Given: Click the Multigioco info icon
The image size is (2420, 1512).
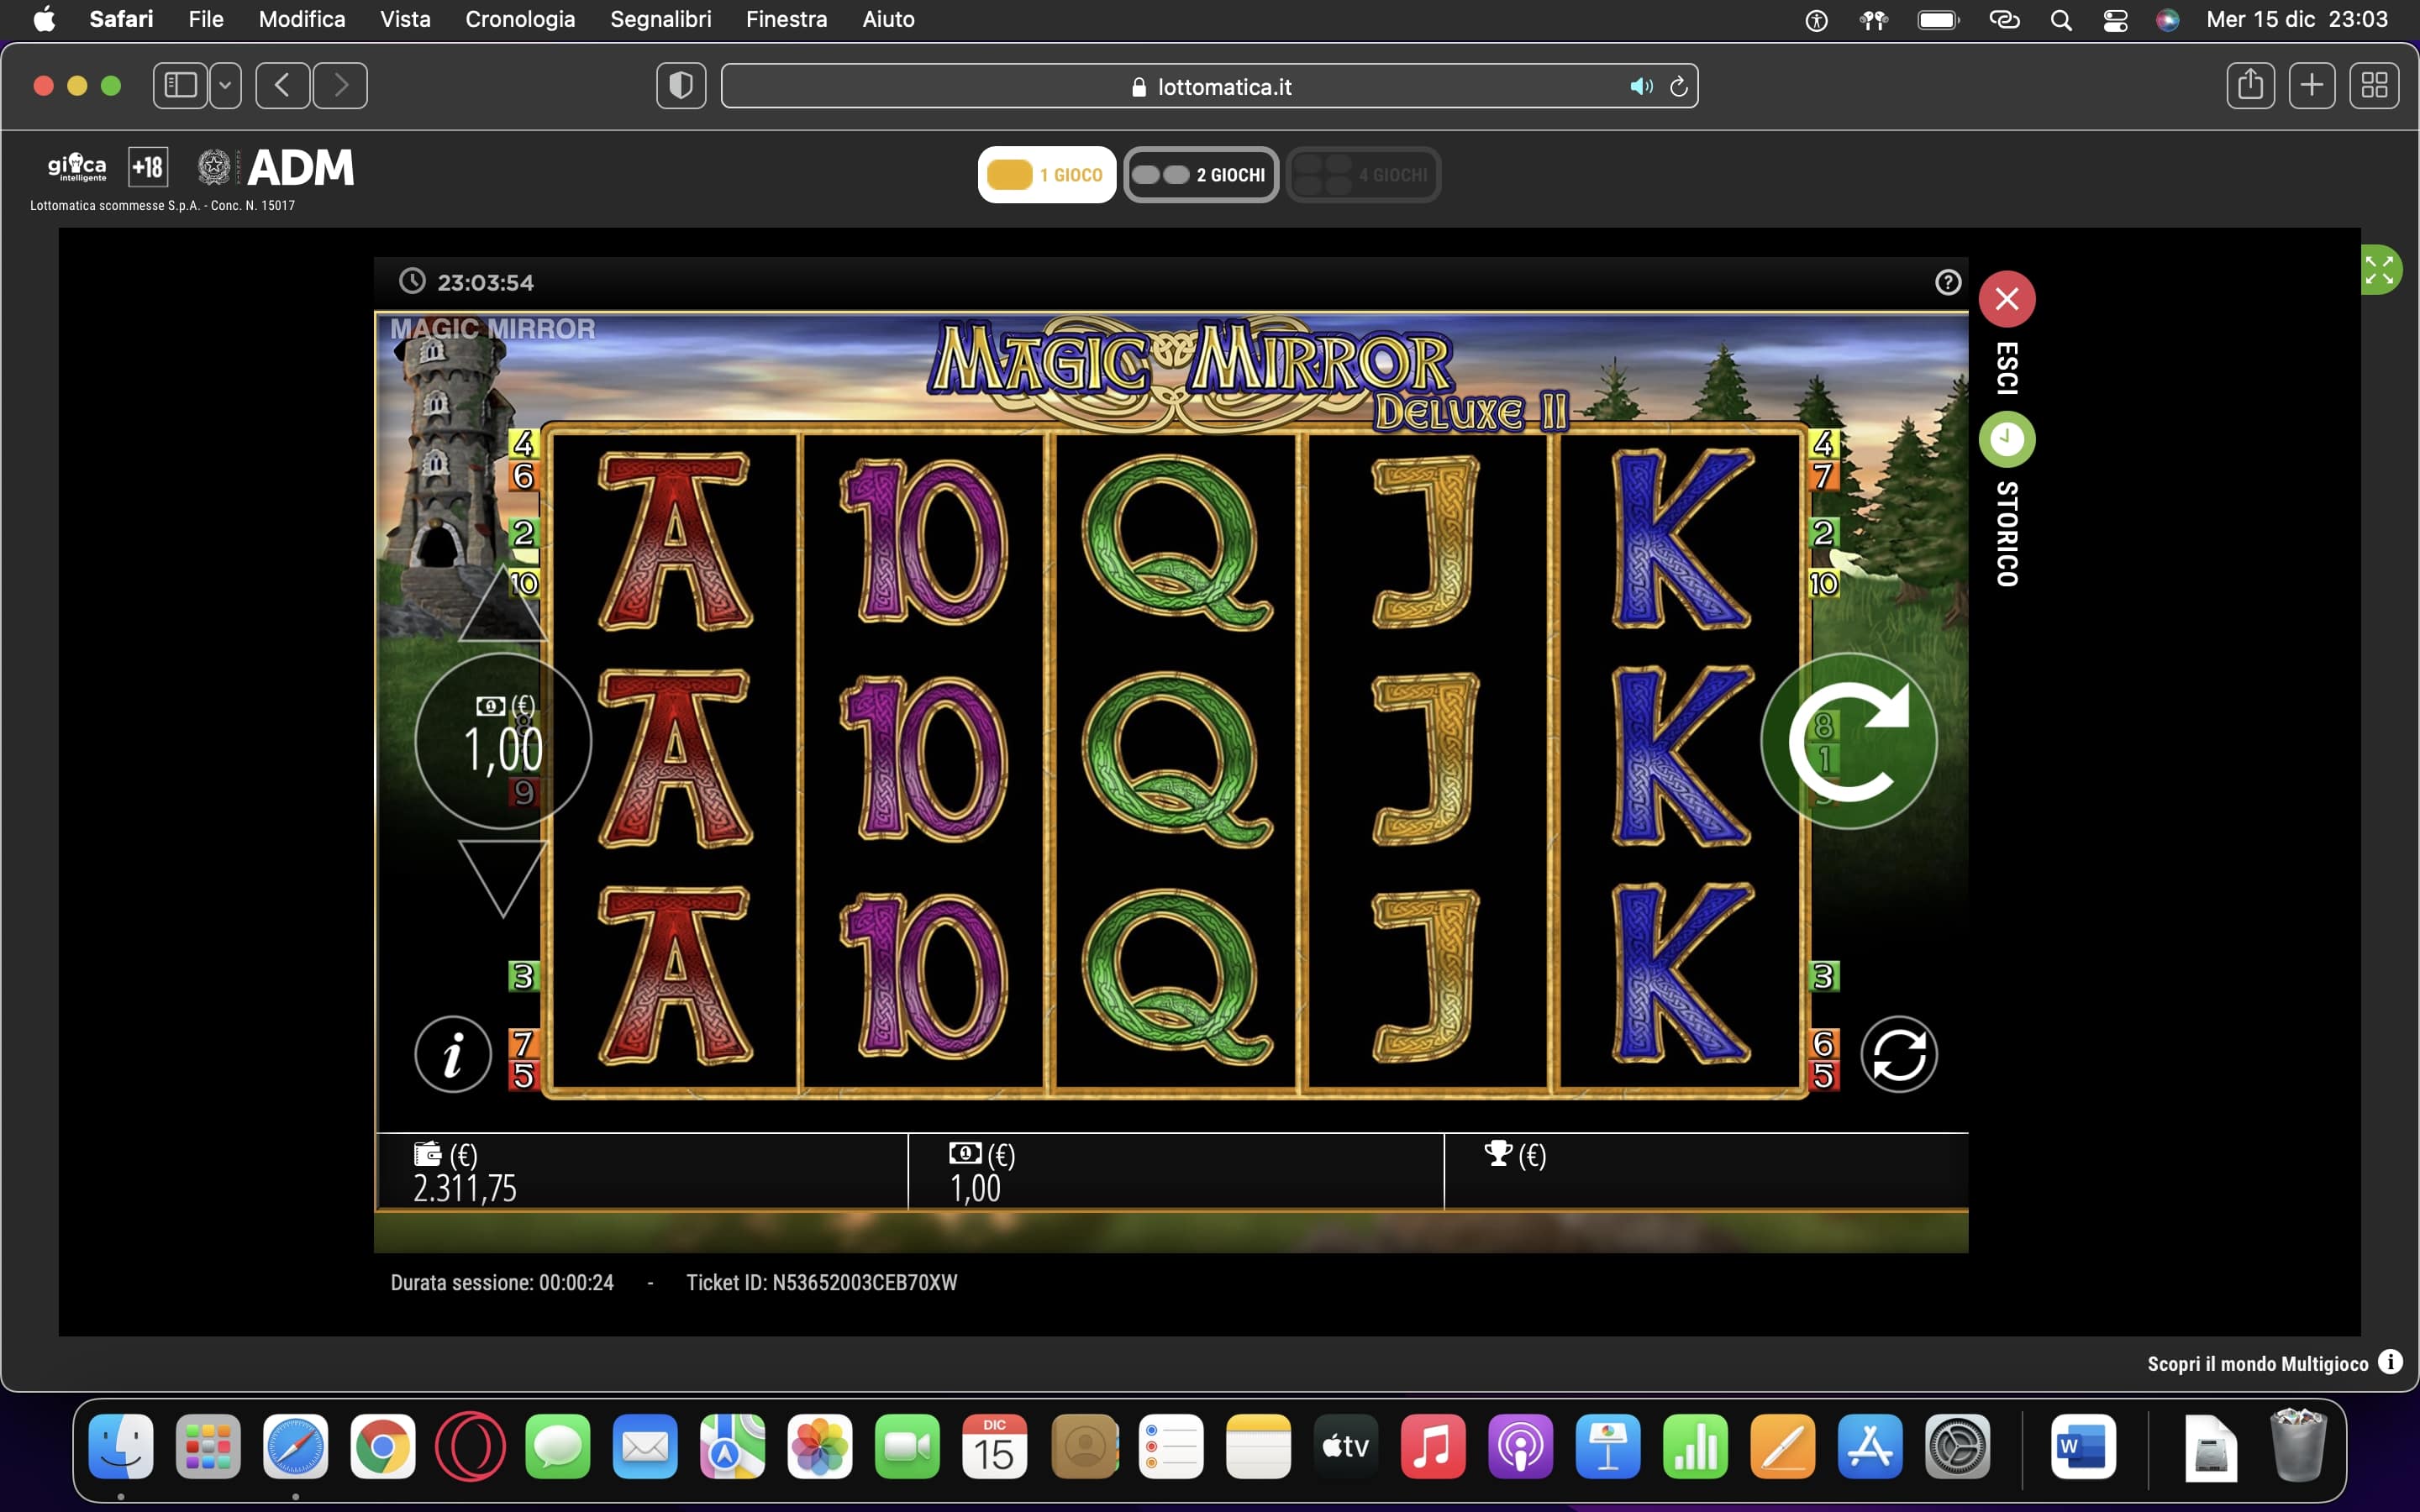Looking at the screenshot, I should (2390, 1362).
